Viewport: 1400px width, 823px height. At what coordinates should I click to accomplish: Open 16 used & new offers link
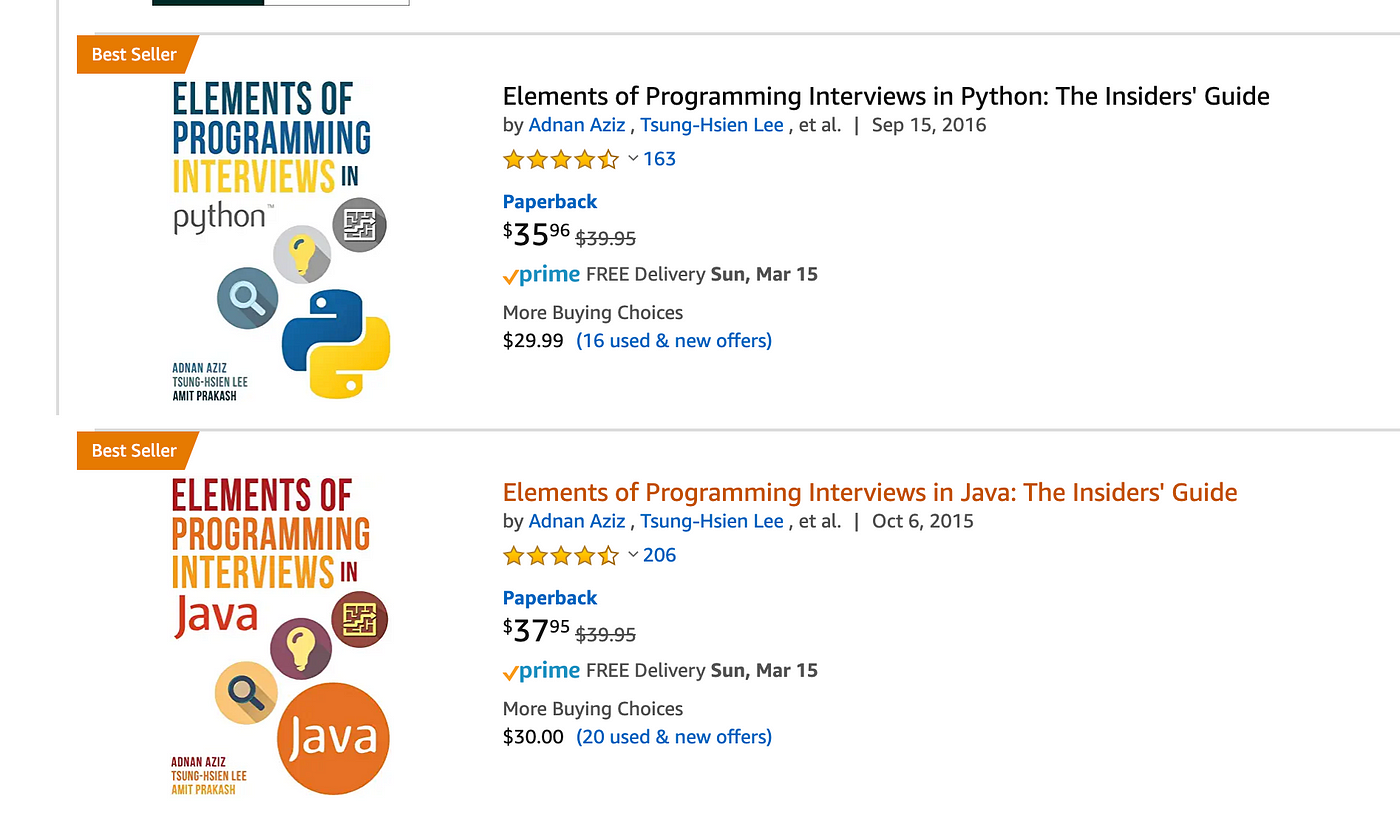click(x=674, y=341)
